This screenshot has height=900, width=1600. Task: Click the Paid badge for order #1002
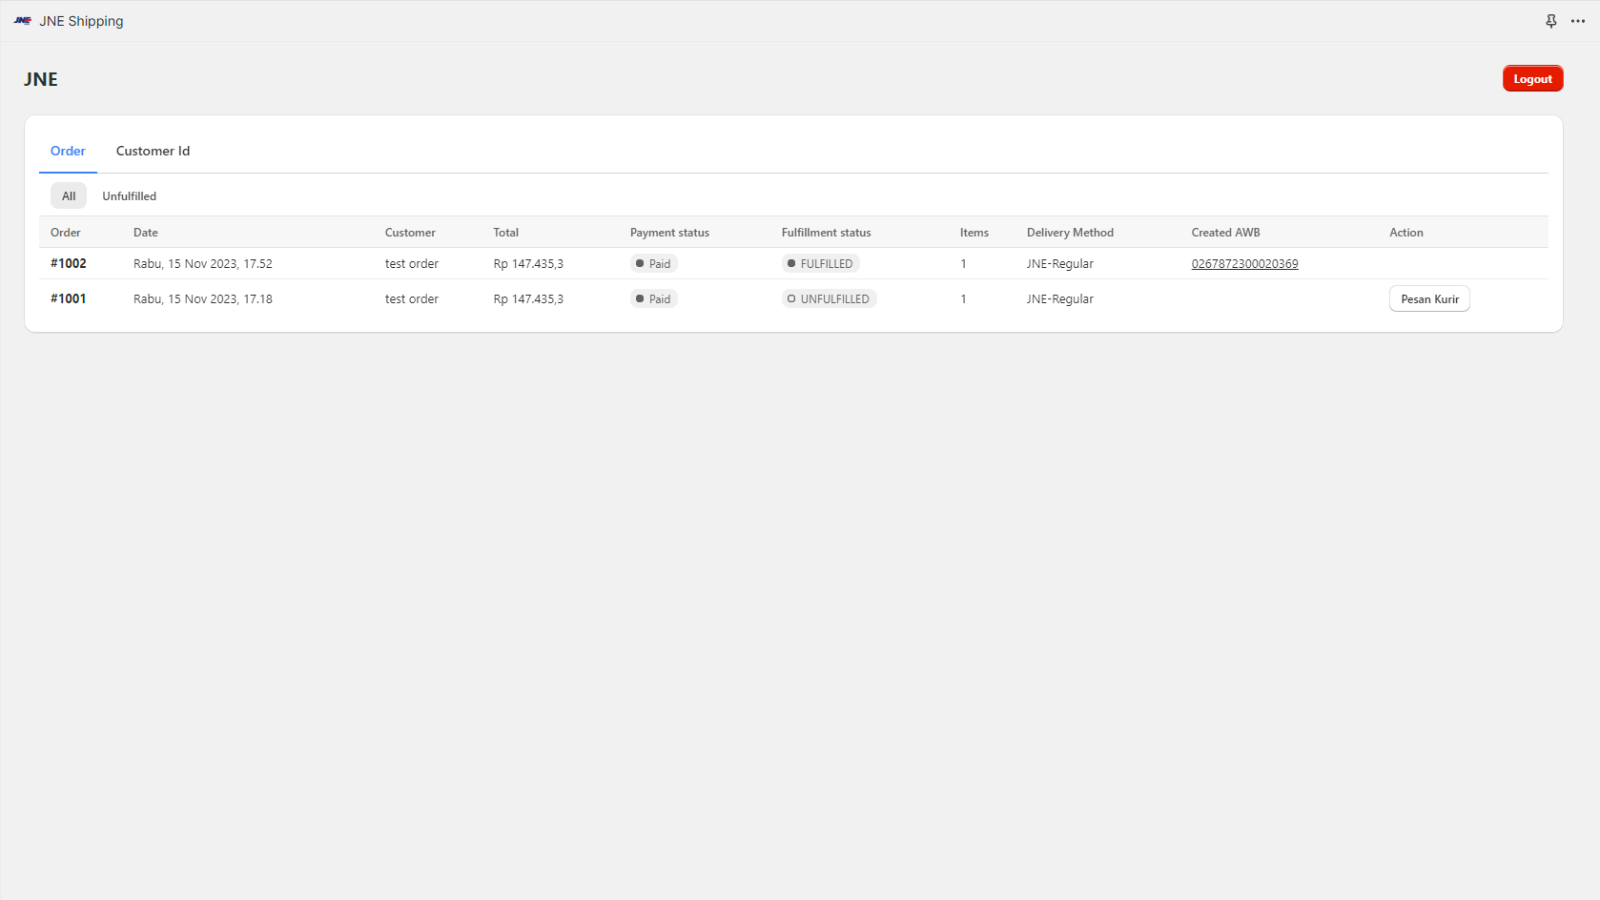pyautogui.click(x=654, y=264)
